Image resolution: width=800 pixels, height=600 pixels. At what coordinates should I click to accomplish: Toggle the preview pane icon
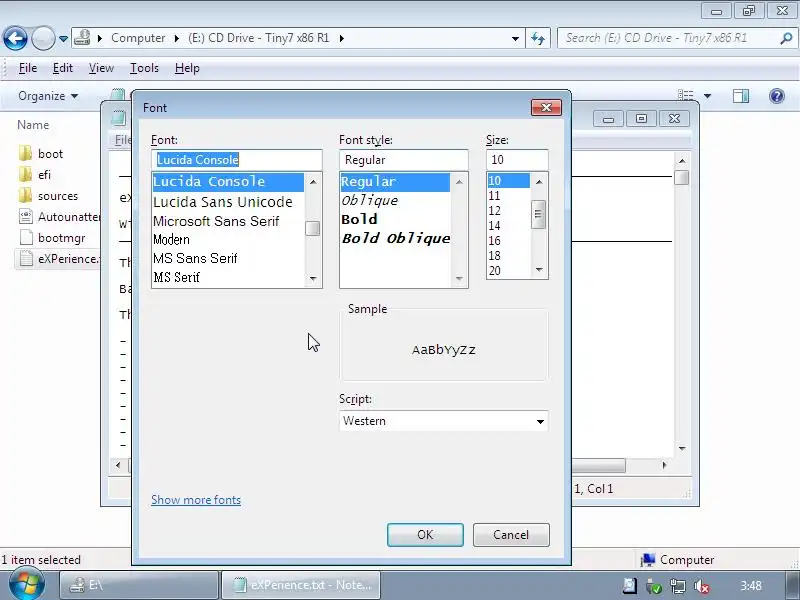coord(741,96)
